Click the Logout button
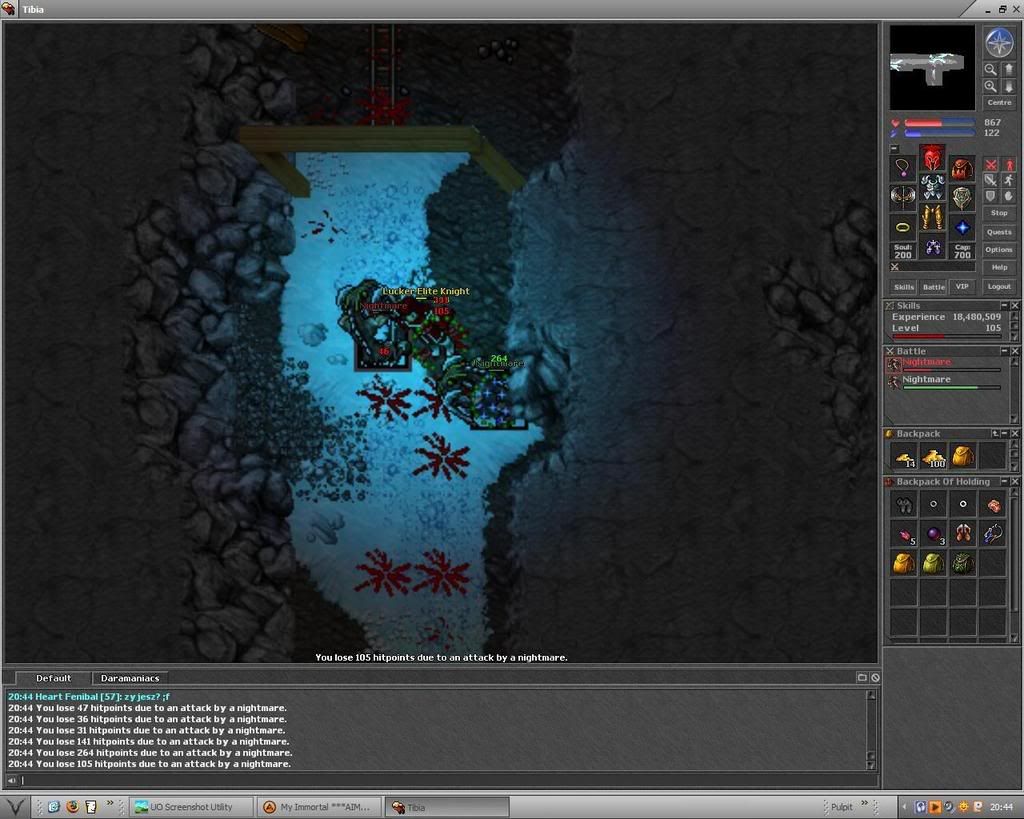 click(999, 287)
